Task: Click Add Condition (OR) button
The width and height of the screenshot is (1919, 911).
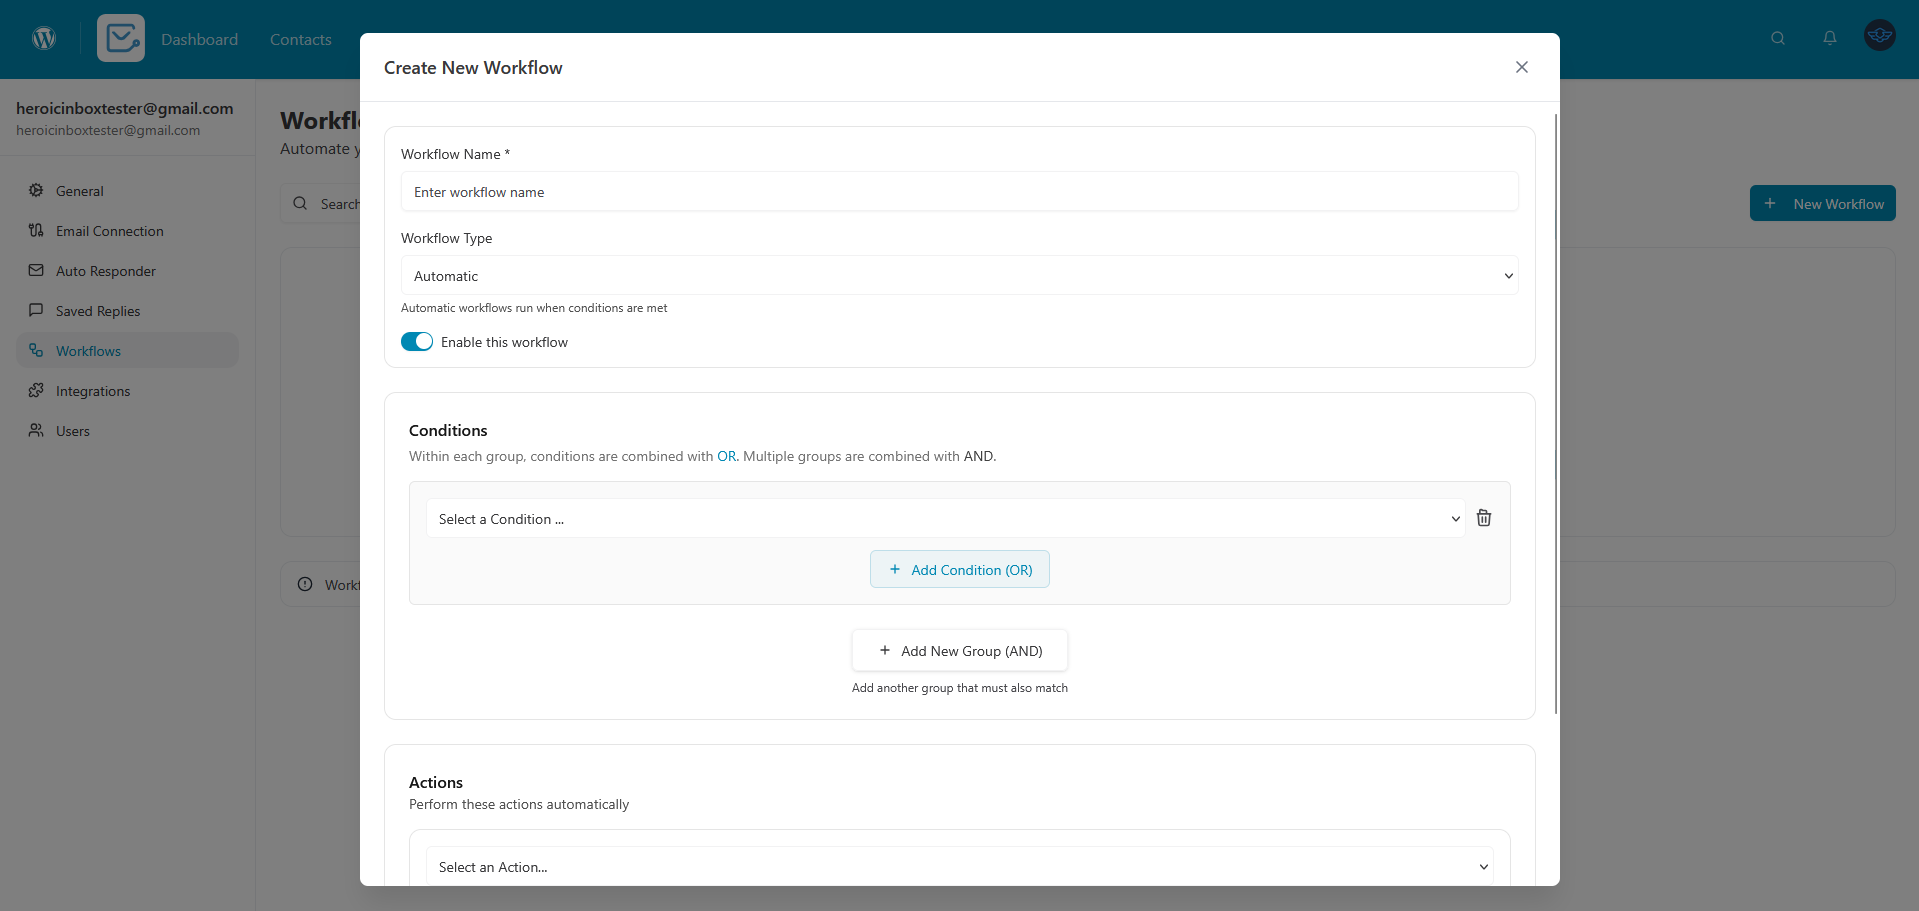Action: (x=959, y=570)
